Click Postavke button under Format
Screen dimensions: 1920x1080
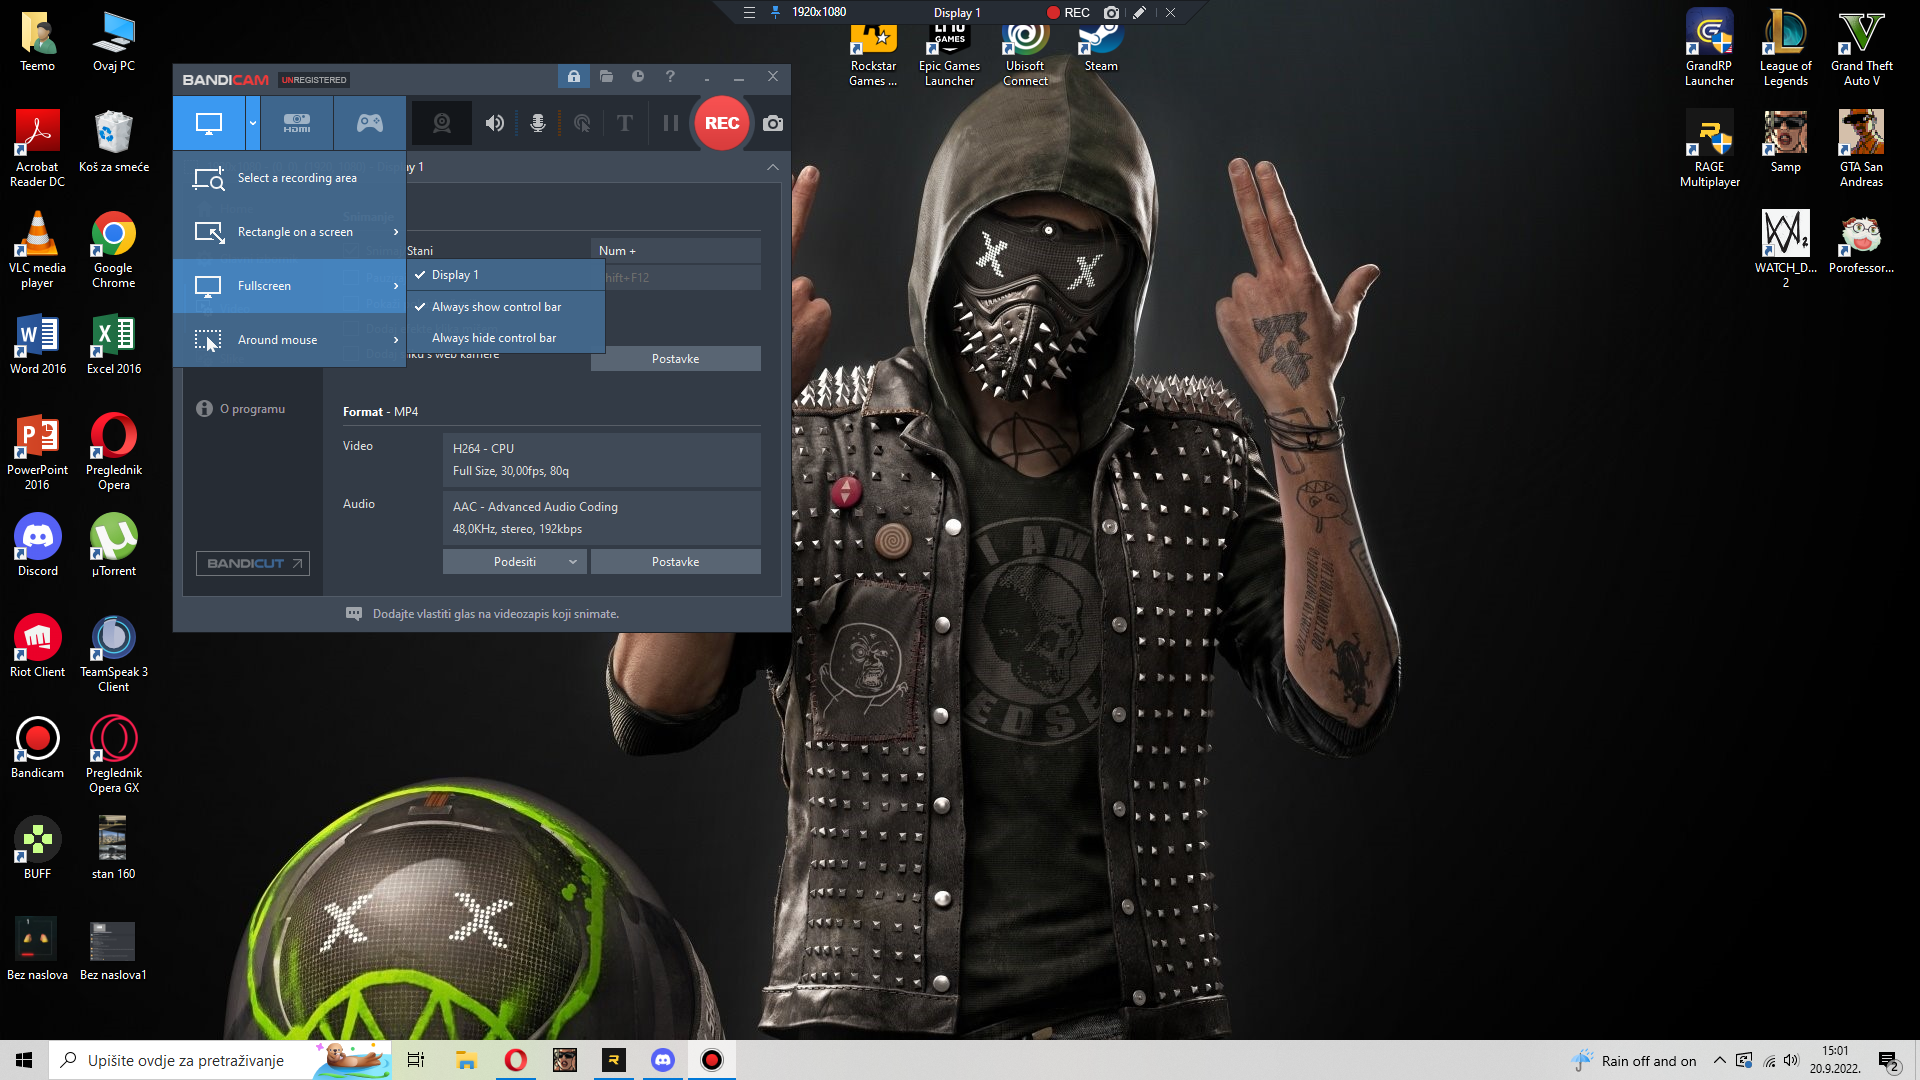[676, 562]
